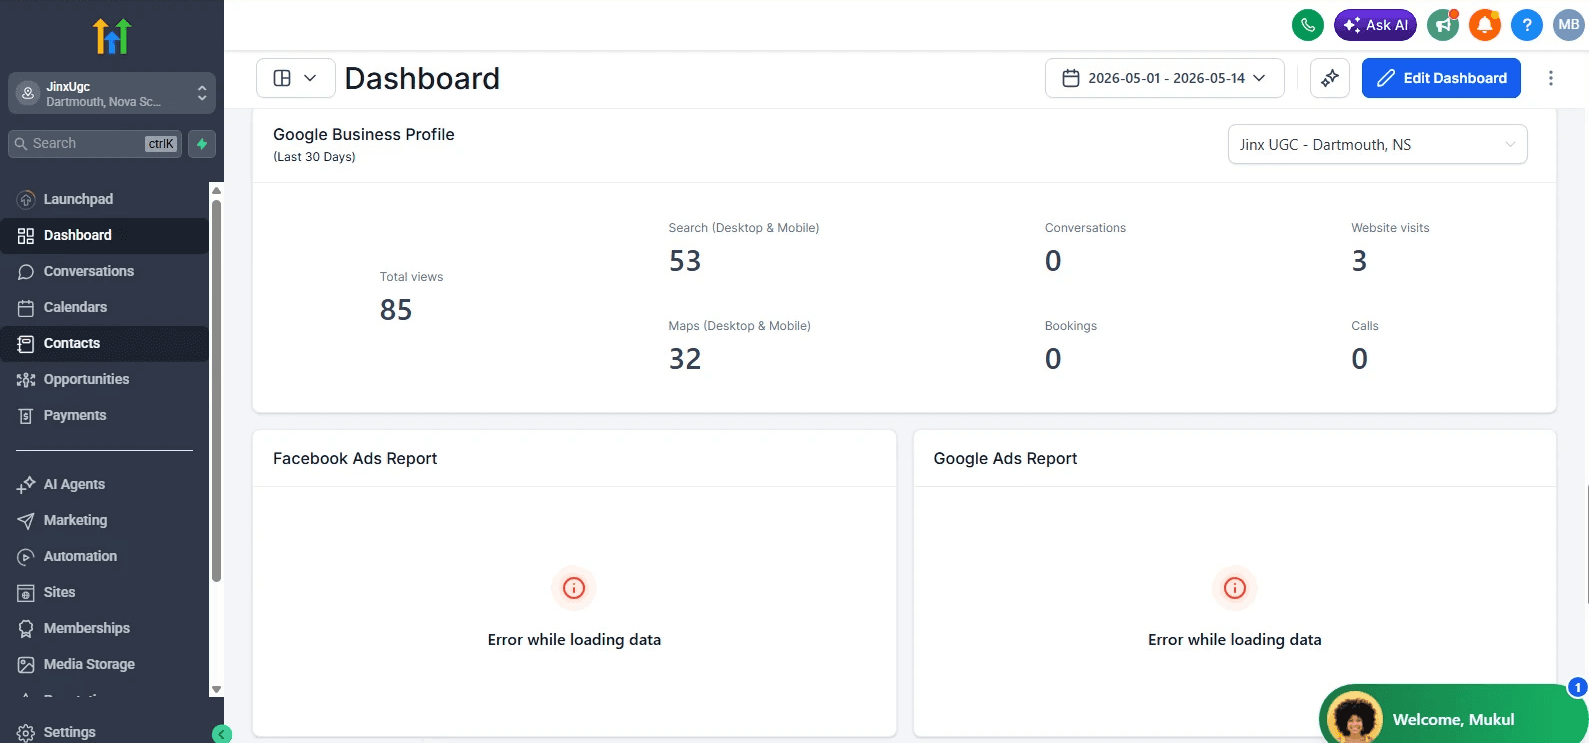Open the JinxUgc account switcher
Screen dimensions: 1589x743
tap(112, 94)
